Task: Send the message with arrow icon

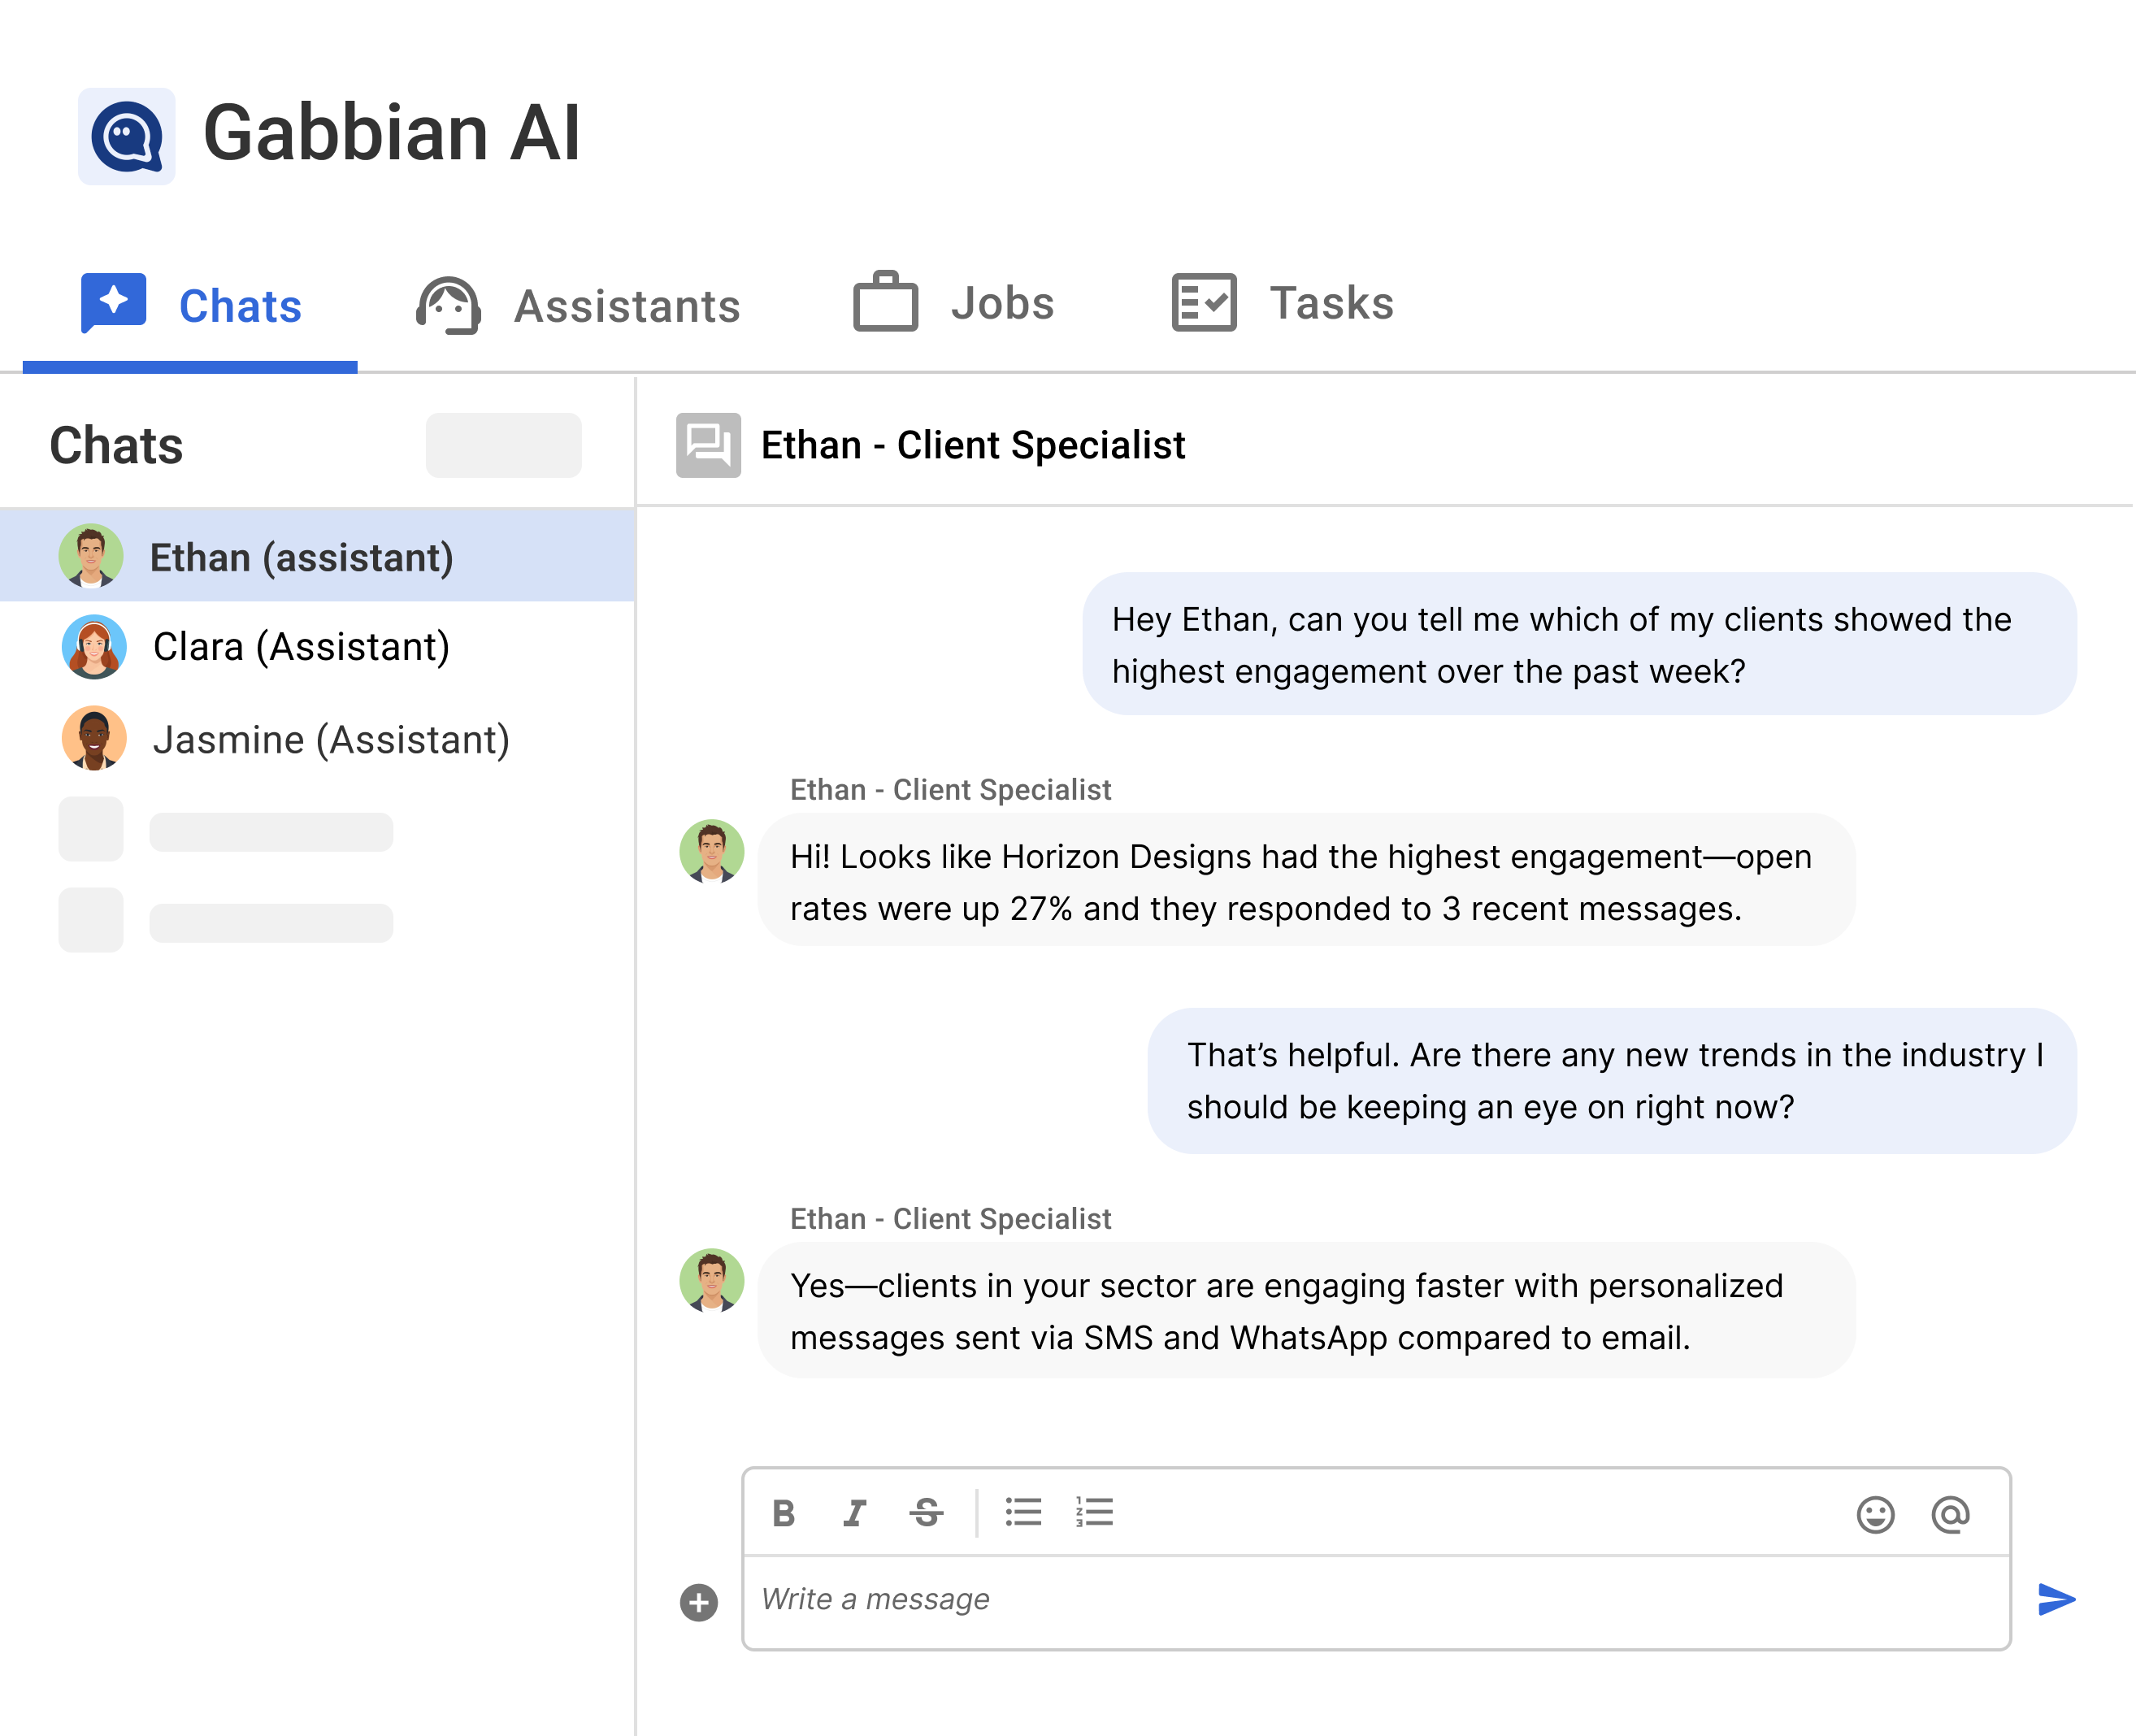Action: (2056, 1599)
